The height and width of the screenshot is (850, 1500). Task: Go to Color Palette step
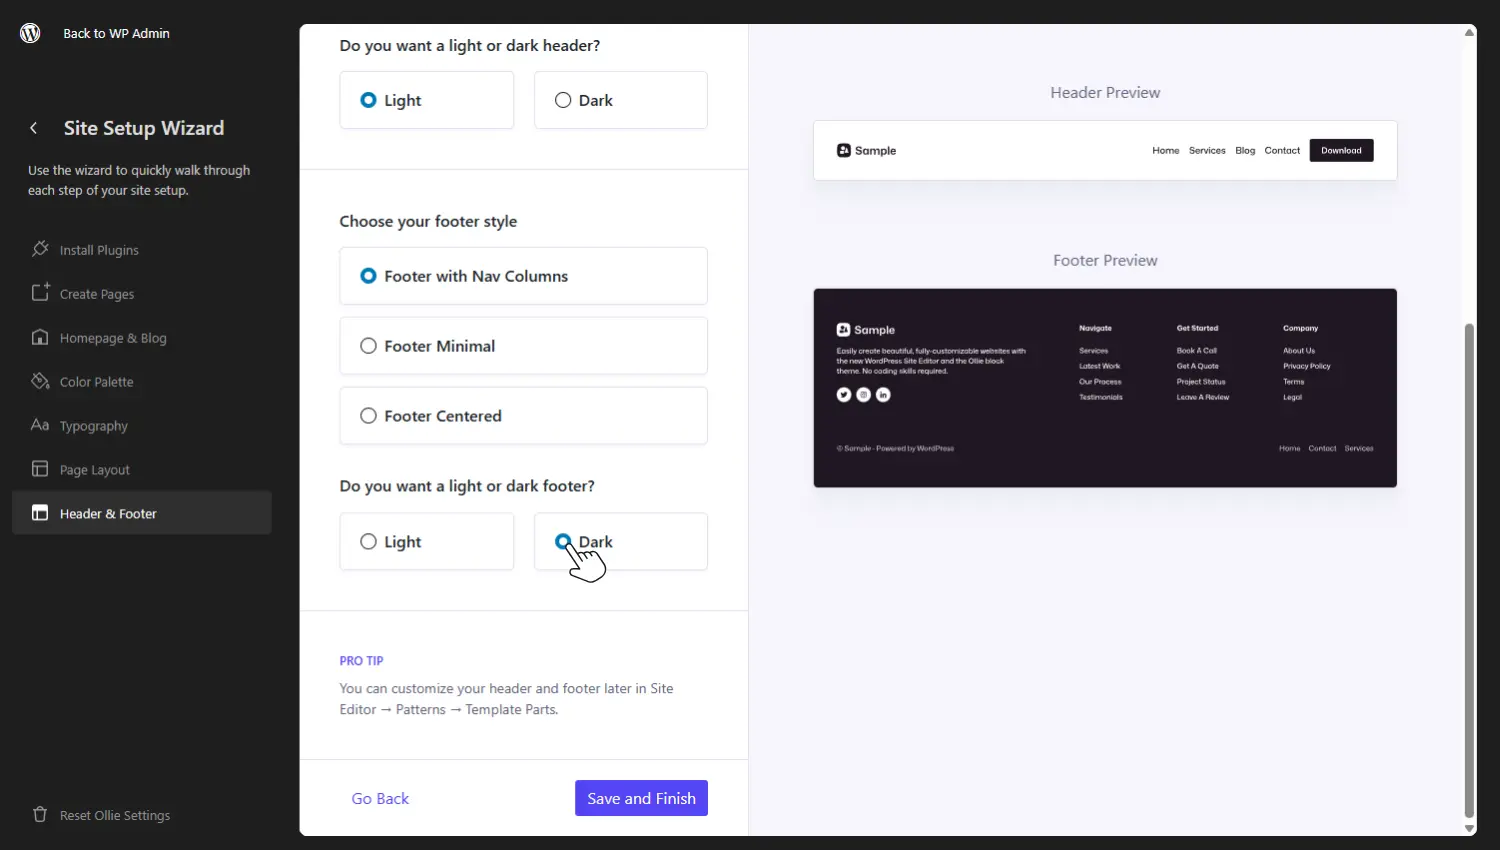[142, 382]
